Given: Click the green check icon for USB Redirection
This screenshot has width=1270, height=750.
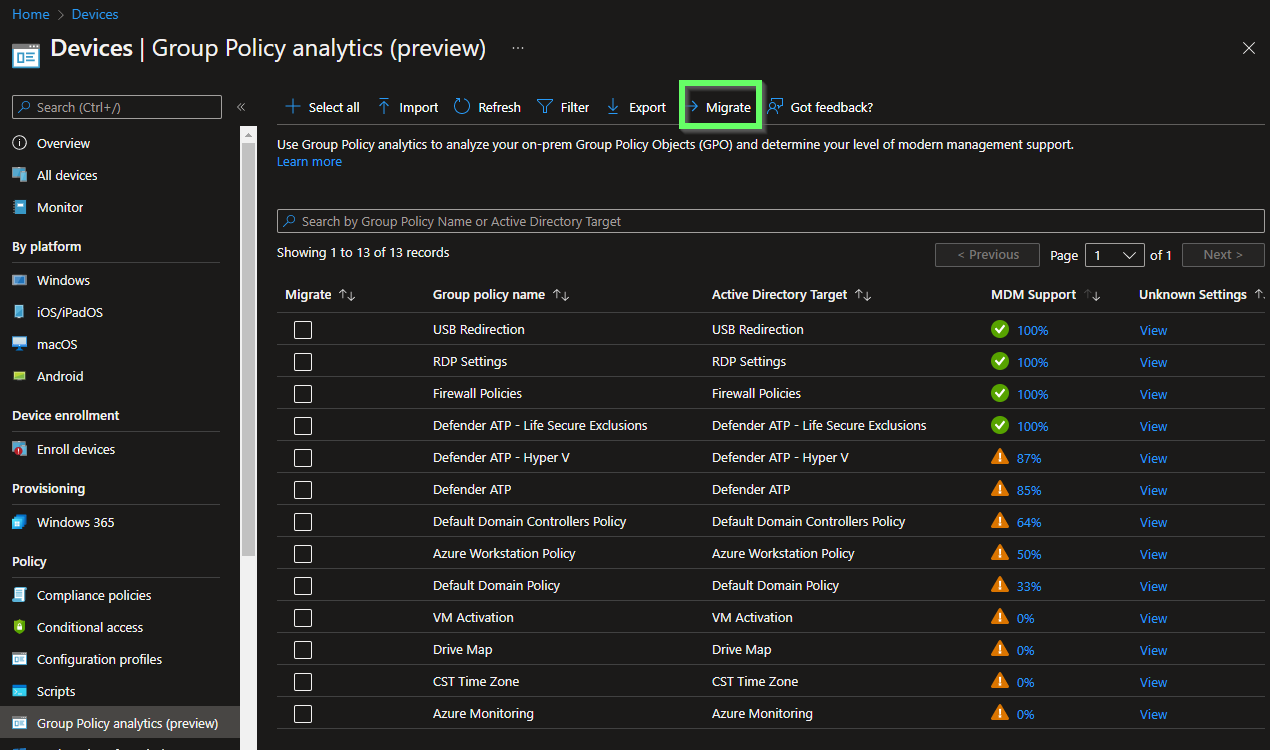Looking at the screenshot, I should pos(999,329).
